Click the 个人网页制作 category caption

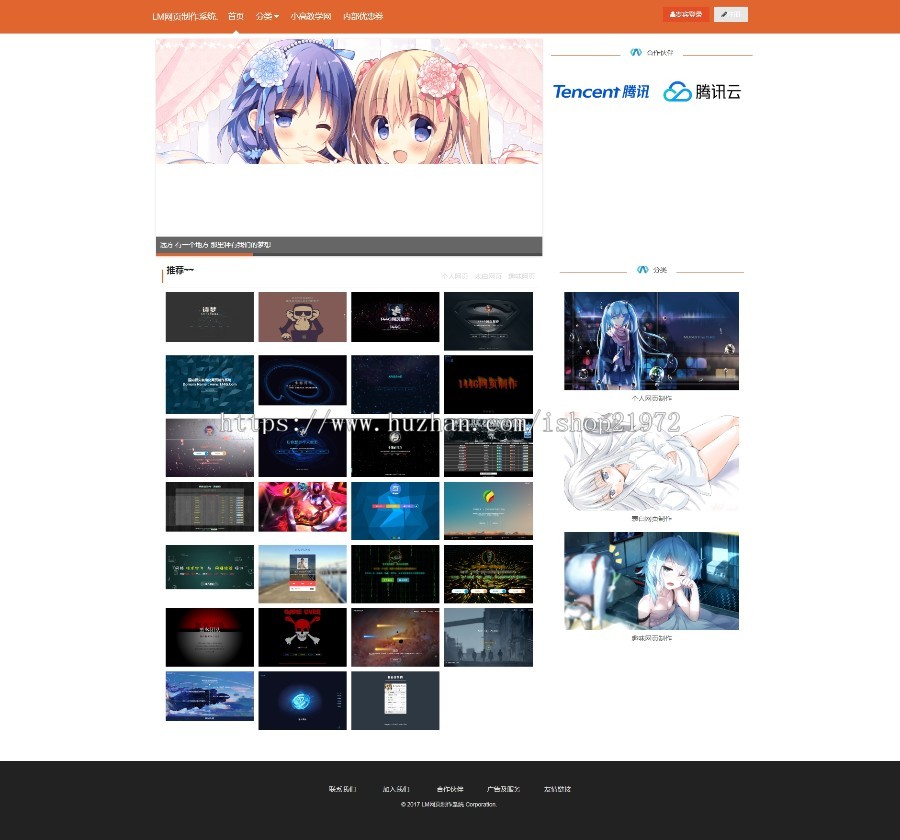click(x=651, y=398)
